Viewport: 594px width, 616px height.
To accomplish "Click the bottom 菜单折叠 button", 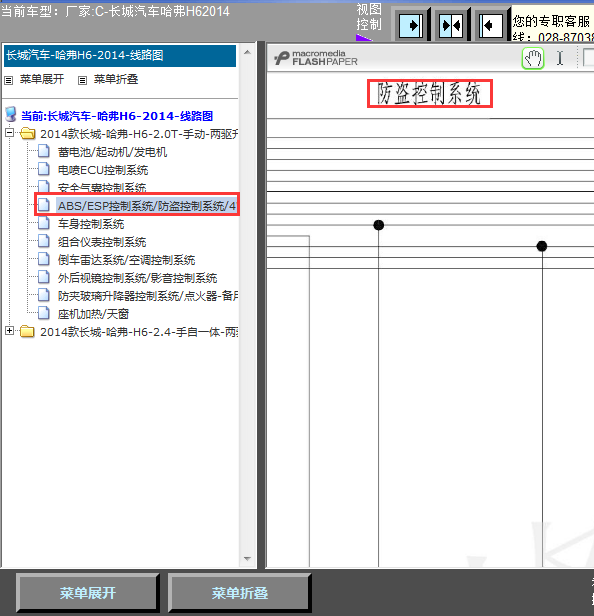I will pos(240,593).
